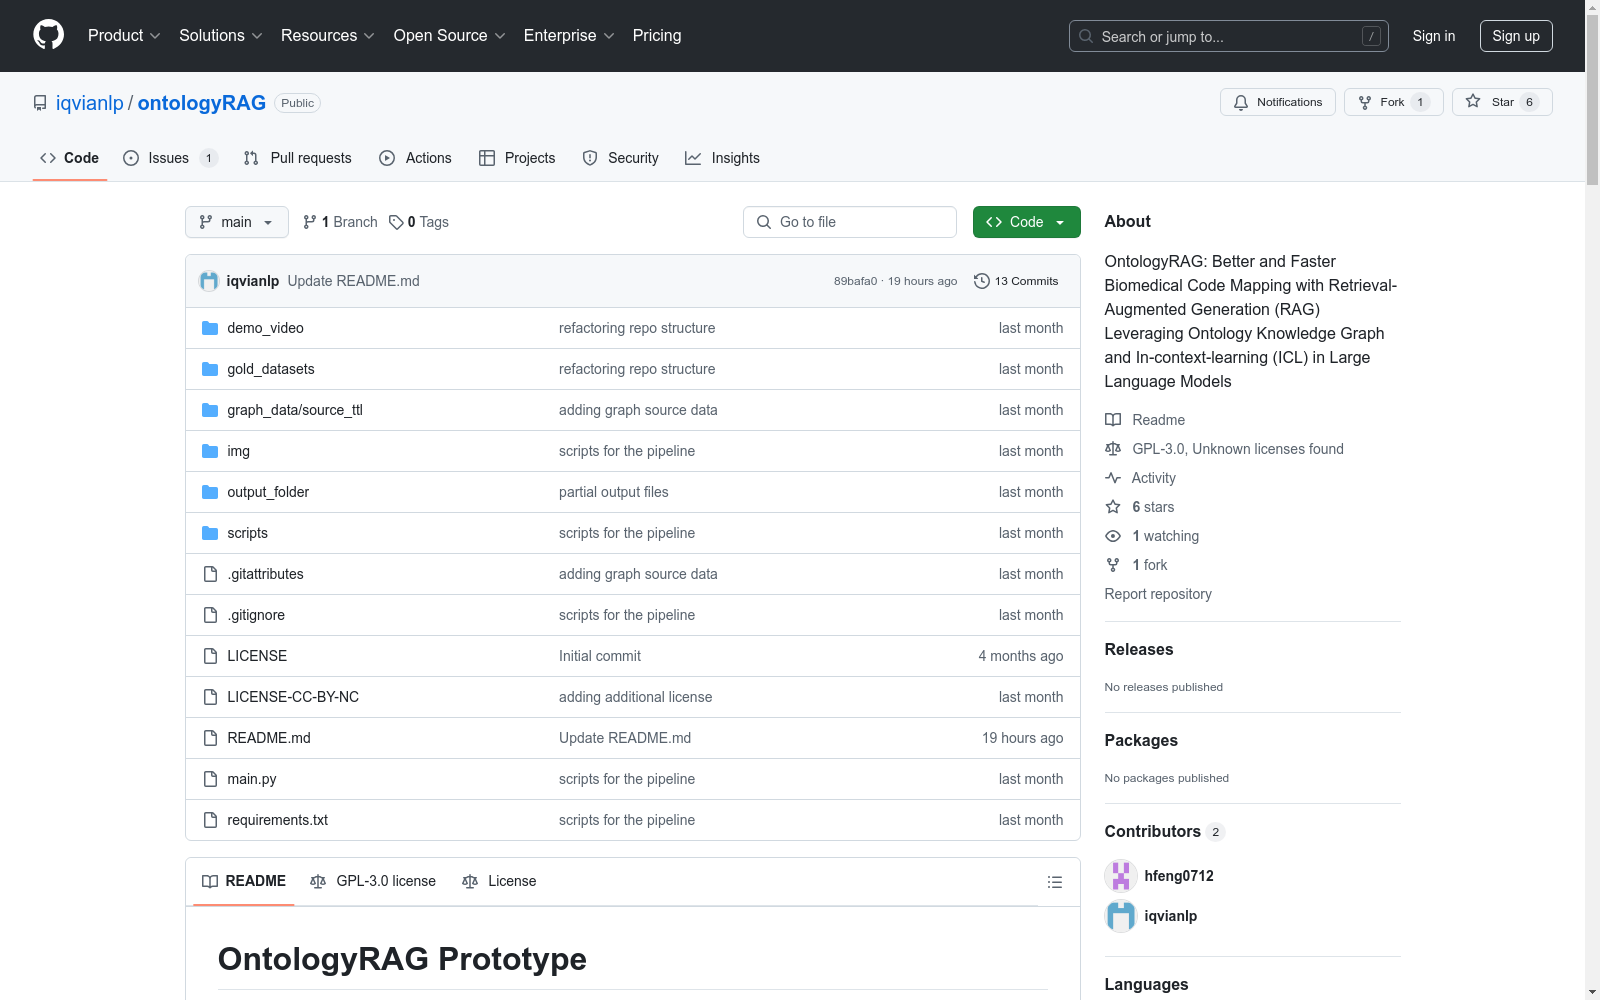The width and height of the screenshot is (1600, 1000).
Task: Click the requirements.txt file icon
Action: 210,820
